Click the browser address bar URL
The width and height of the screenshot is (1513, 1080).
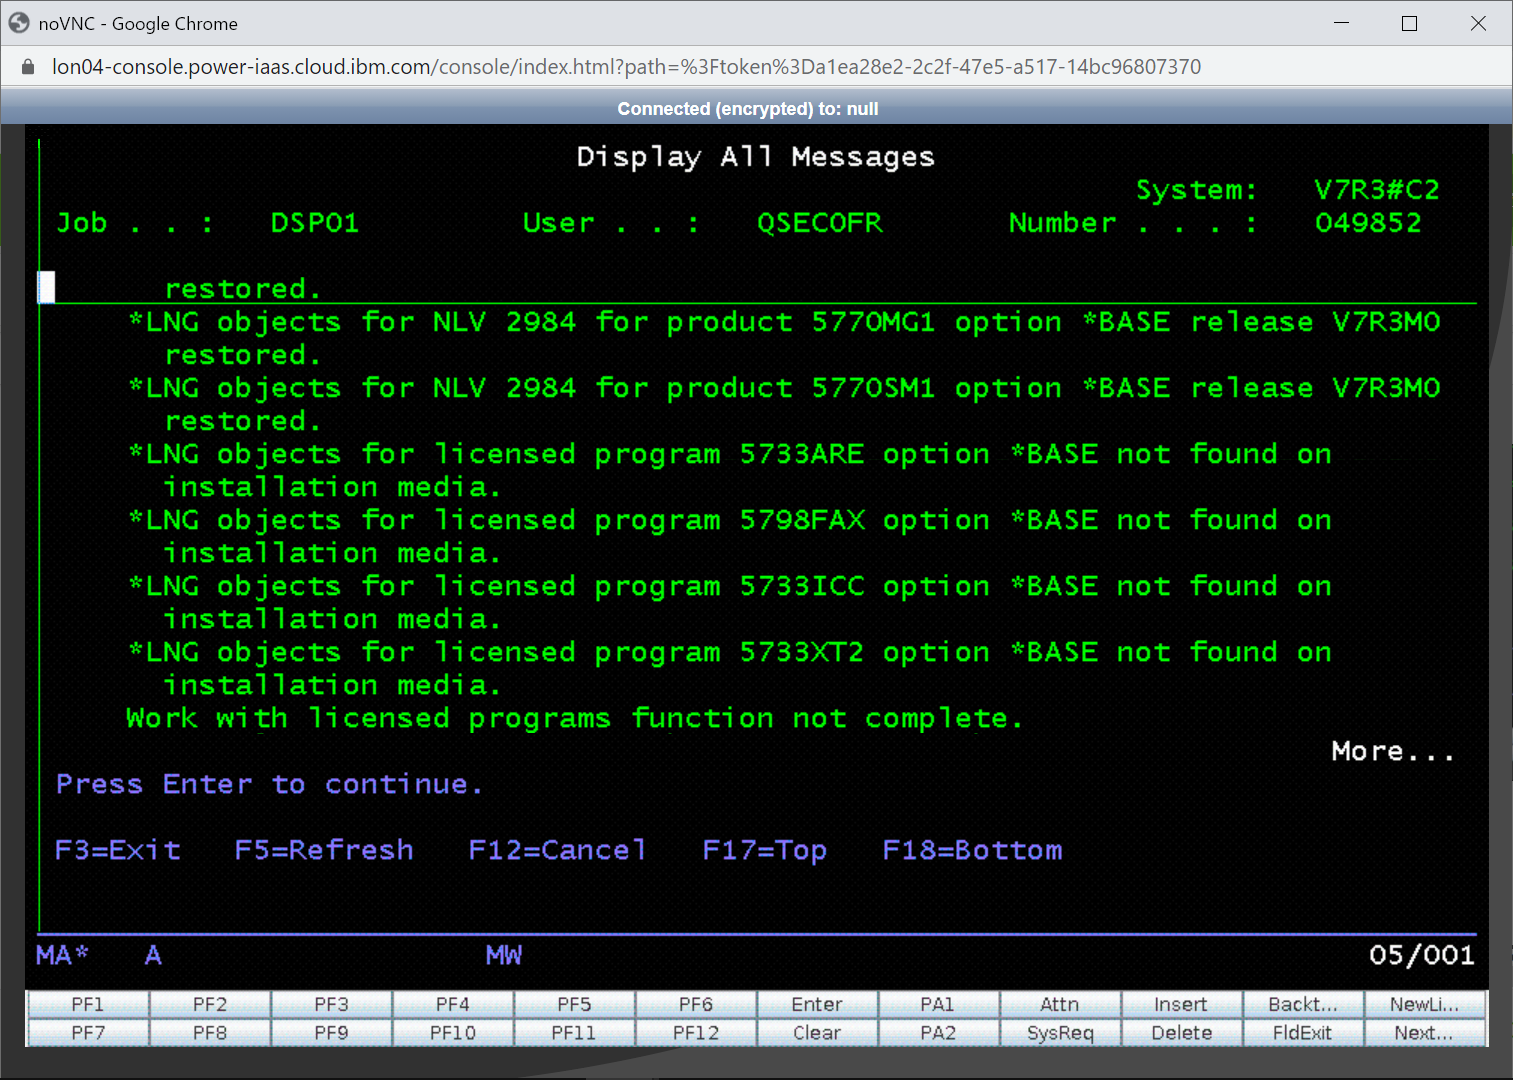(x=626, y=67)
